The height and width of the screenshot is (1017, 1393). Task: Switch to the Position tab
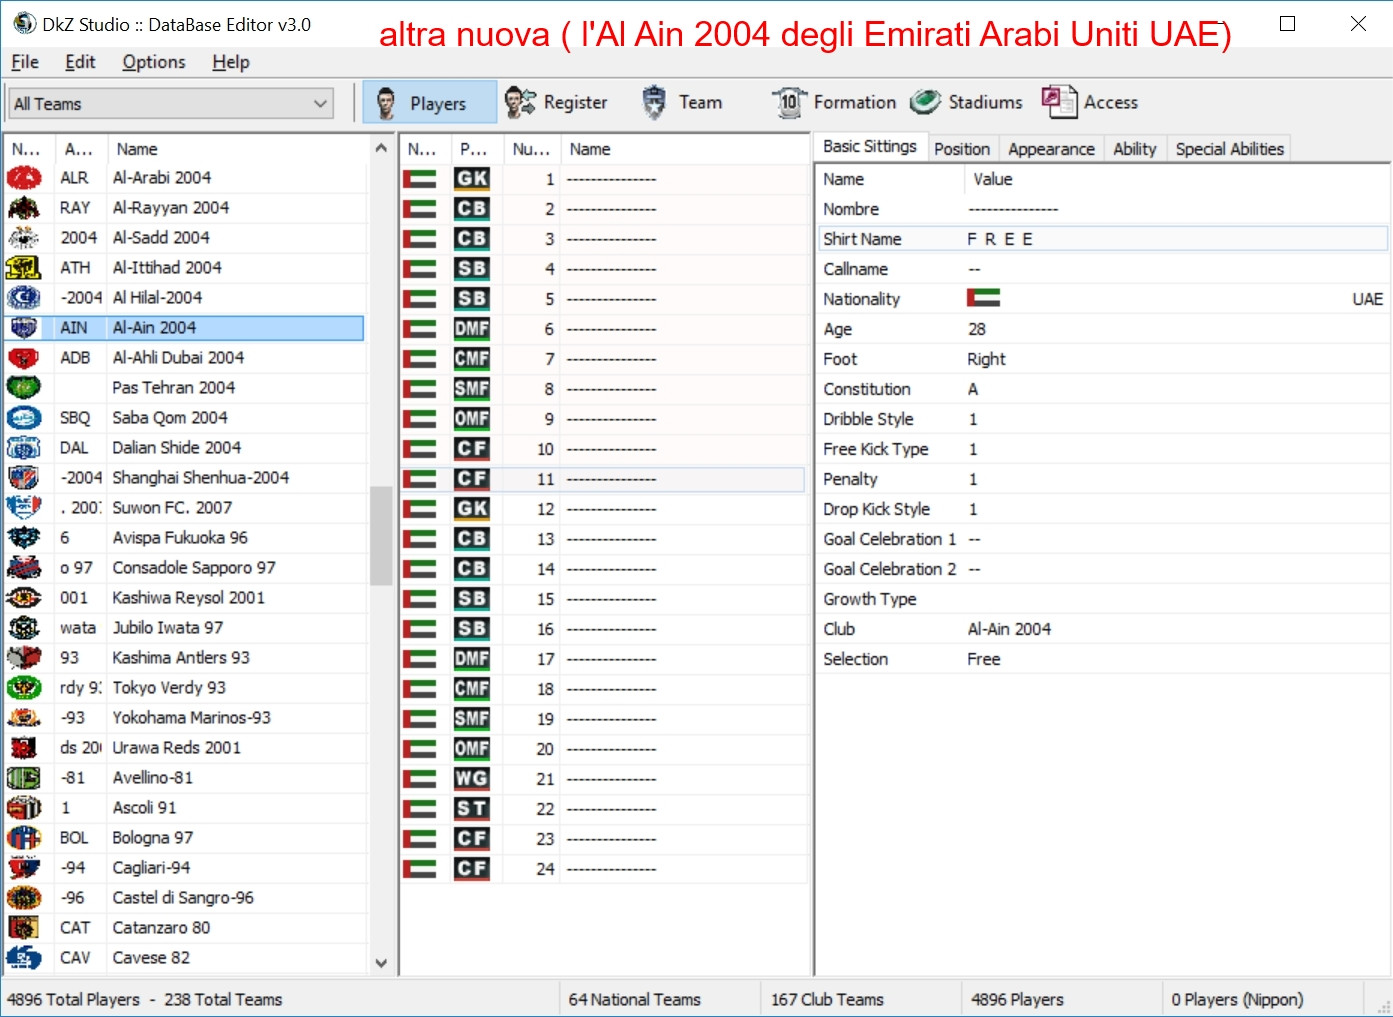pyautogui.click(x=962, y=149)
